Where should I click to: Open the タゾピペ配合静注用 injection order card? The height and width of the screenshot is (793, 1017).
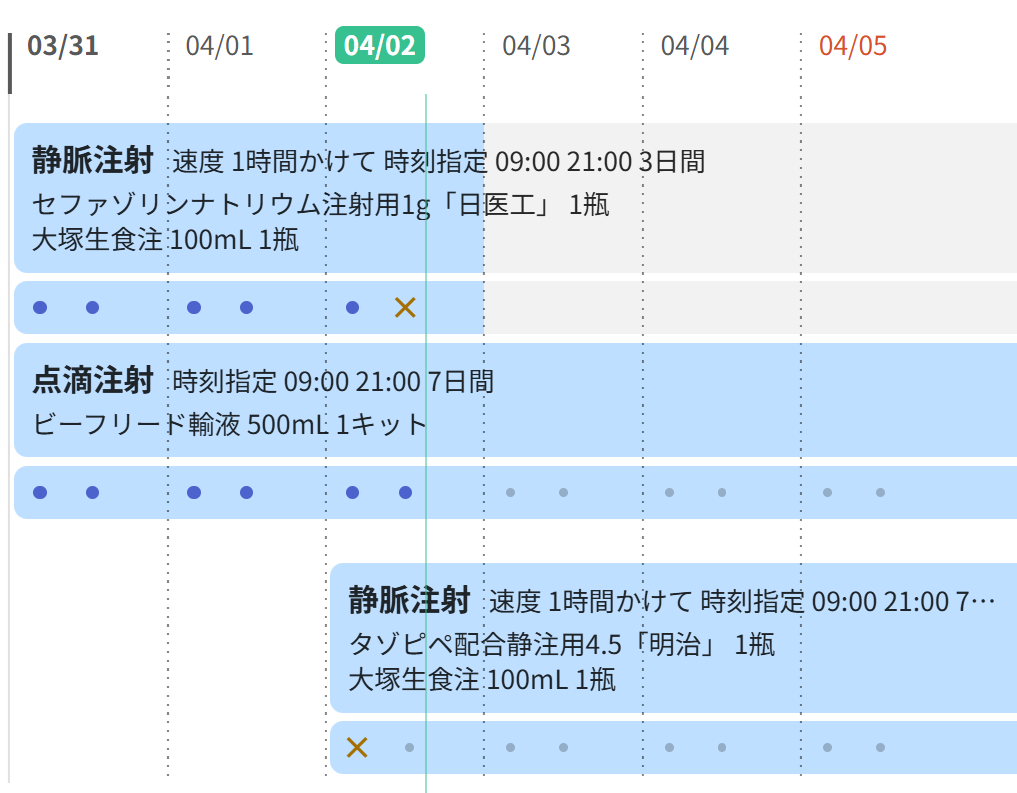673,638
